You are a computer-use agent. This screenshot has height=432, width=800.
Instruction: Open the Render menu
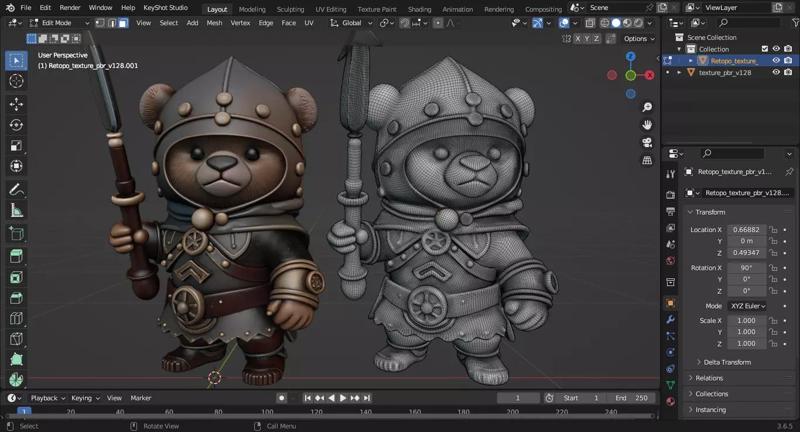point(70,8)
